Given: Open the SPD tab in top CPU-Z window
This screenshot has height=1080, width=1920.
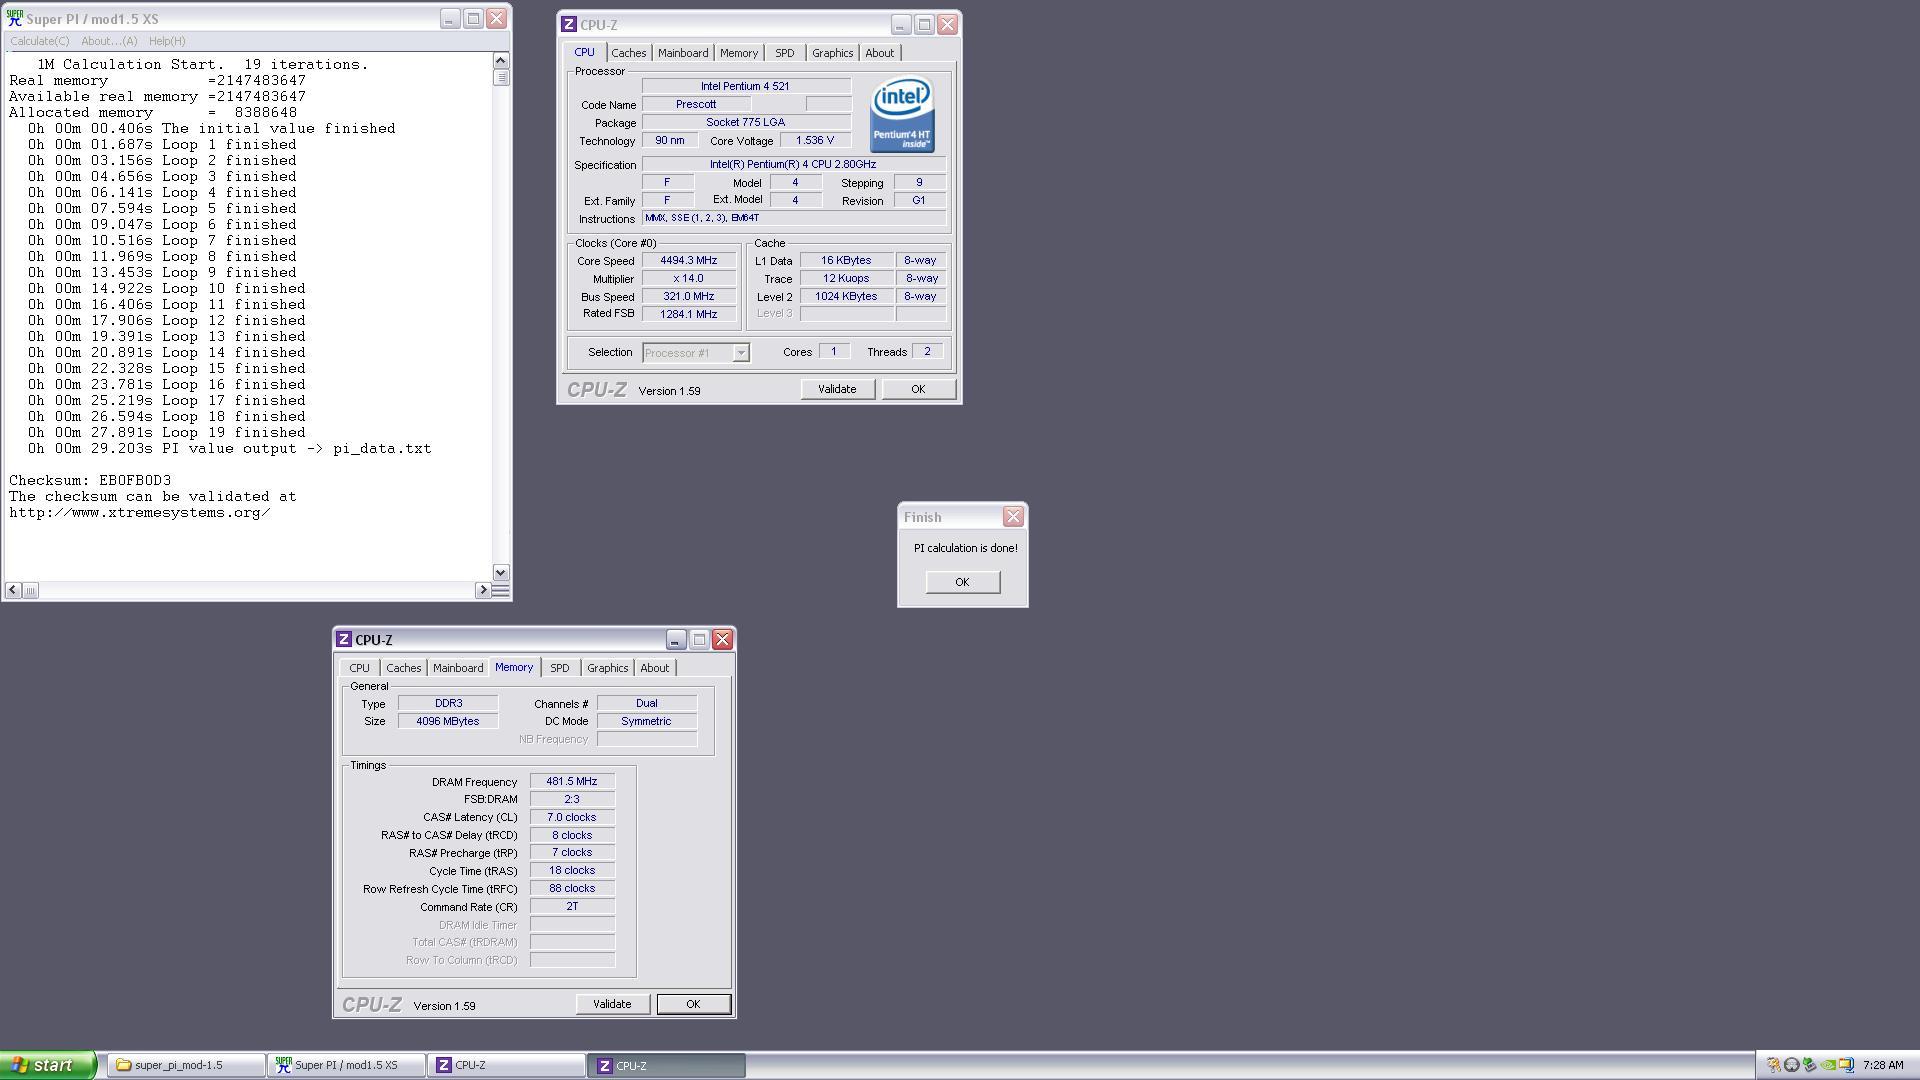Looking at the screenshot, I should [x=785, y=53].
